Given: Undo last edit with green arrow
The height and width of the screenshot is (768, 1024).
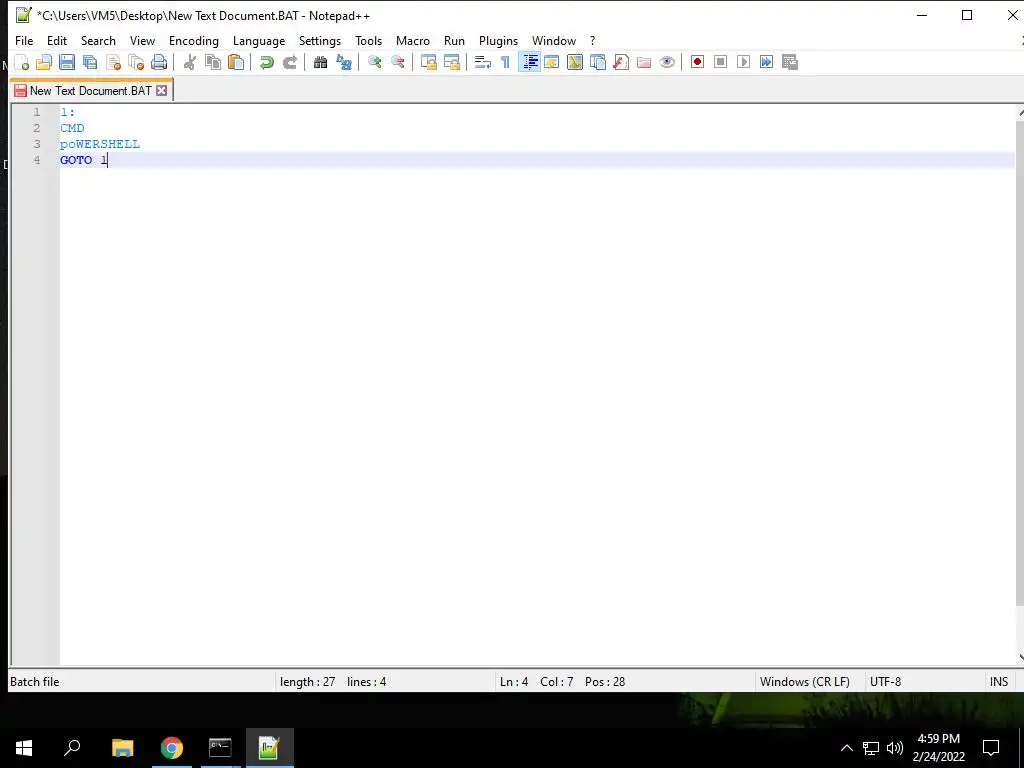Looking at the screenshot, I should click(x=266, y=62).
